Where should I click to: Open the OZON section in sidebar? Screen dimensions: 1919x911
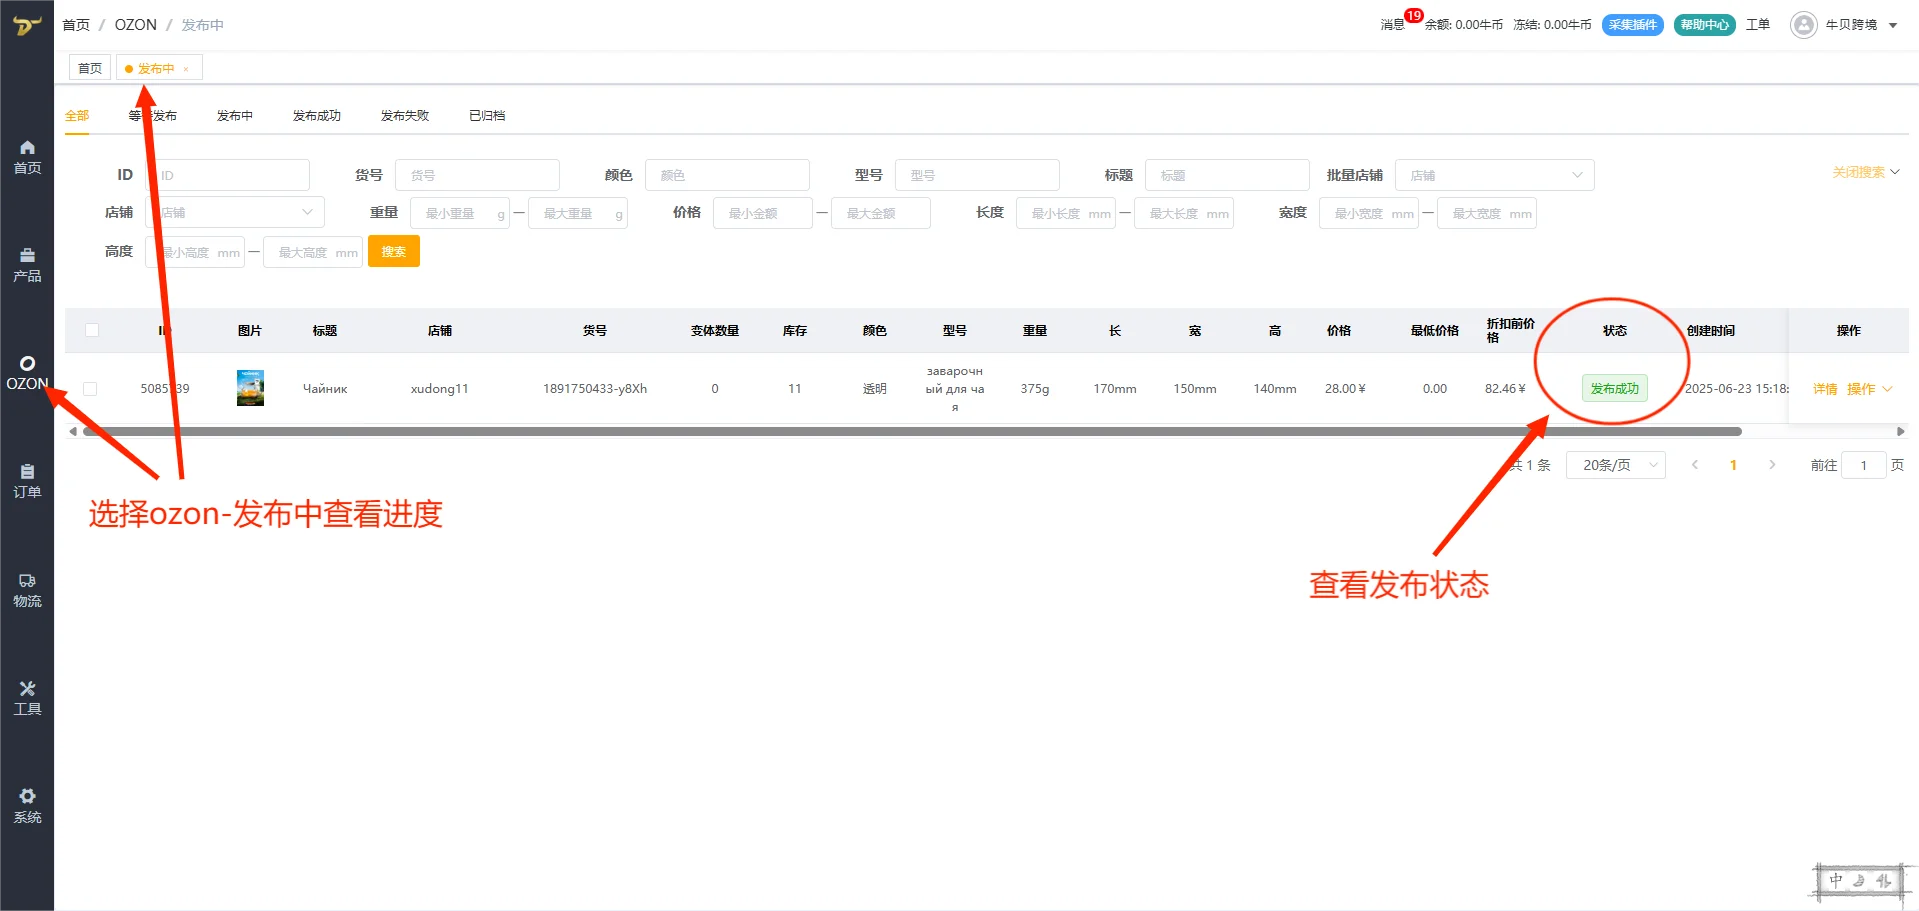[26, 372]
